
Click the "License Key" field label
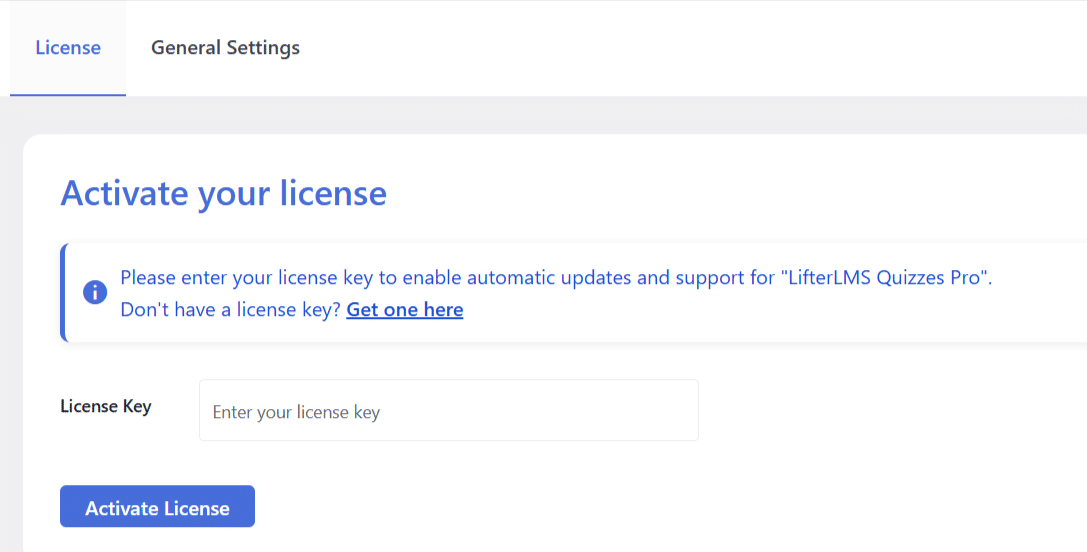coord(106,406)
